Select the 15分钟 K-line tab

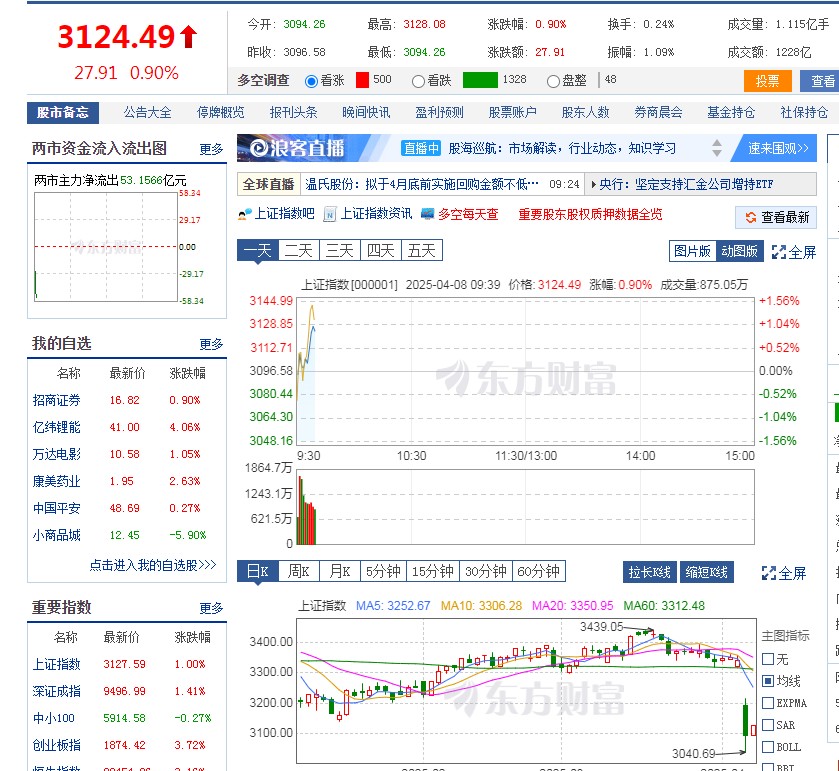point(433,571)
